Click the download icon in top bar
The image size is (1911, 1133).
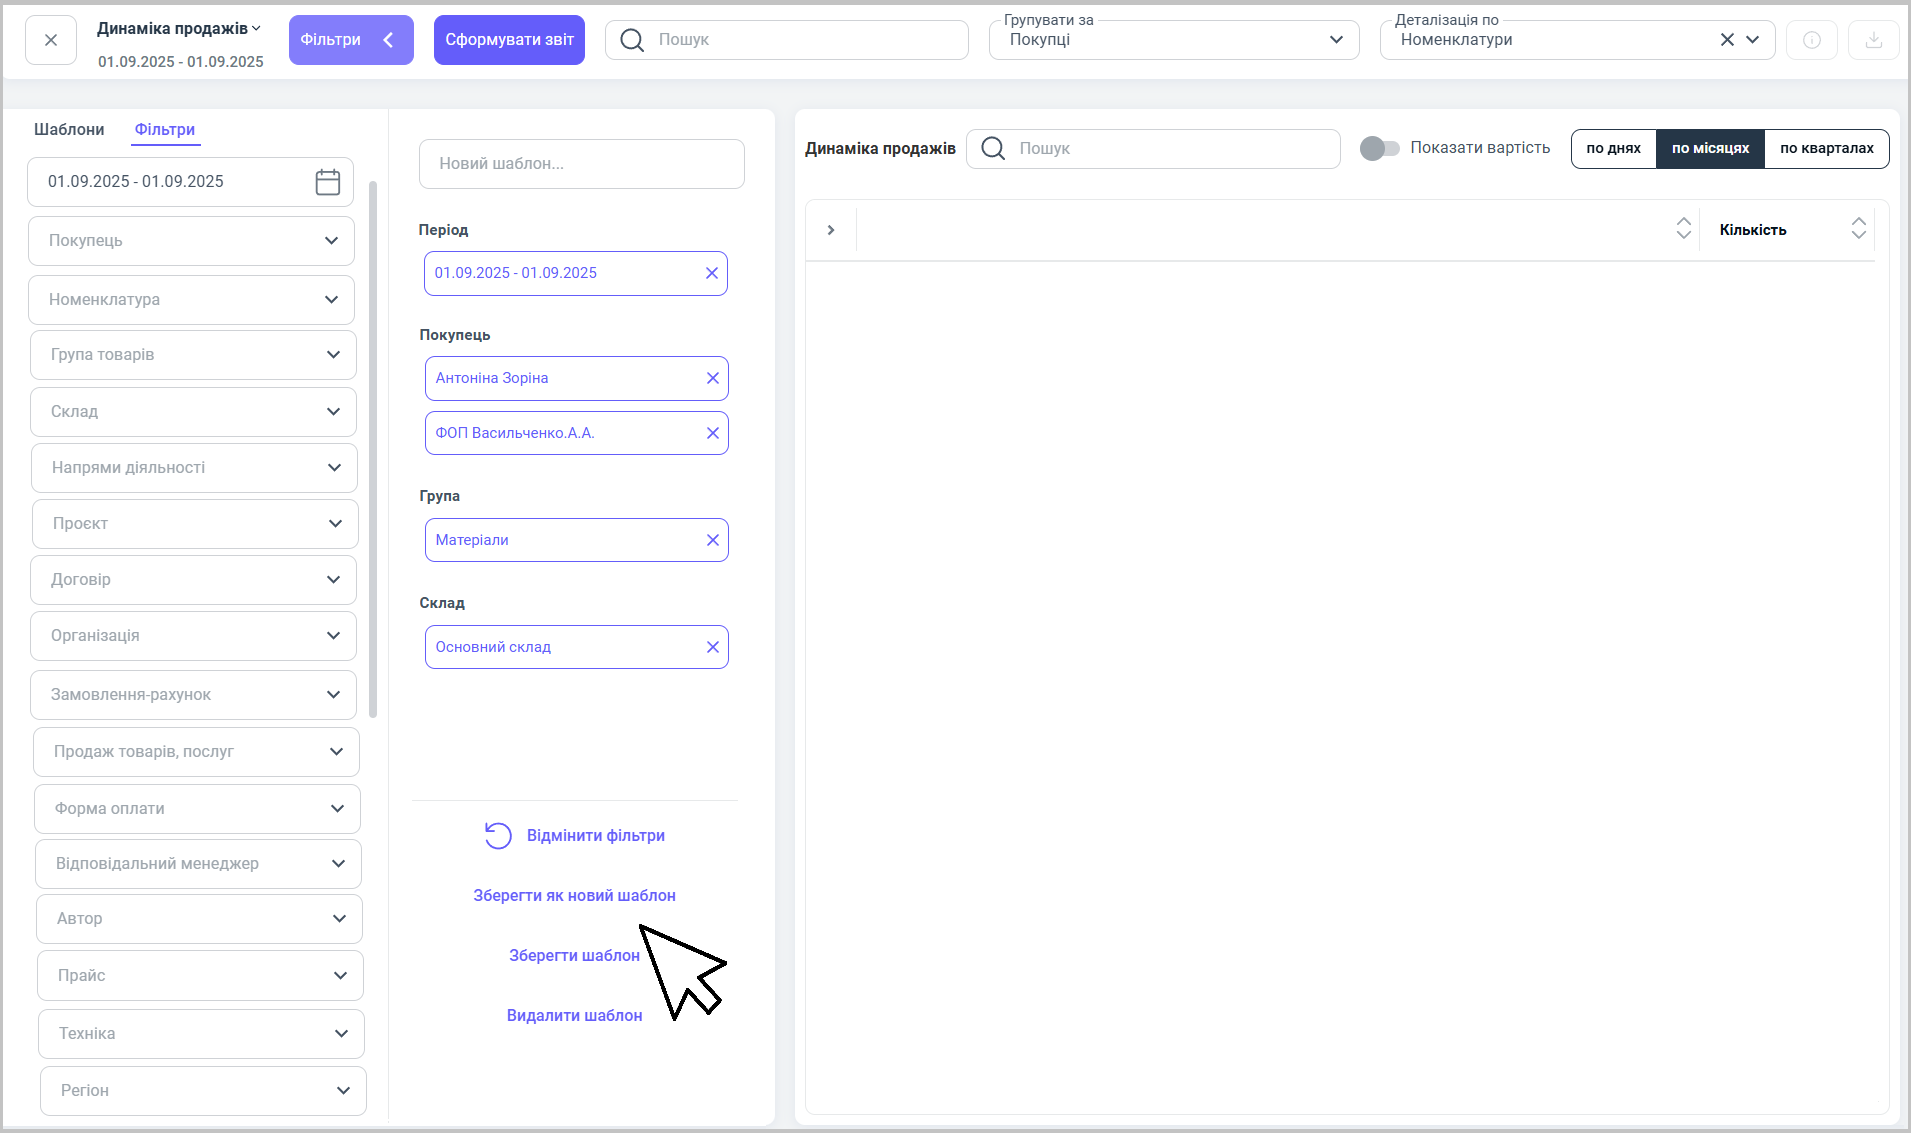click(1873, 40)
